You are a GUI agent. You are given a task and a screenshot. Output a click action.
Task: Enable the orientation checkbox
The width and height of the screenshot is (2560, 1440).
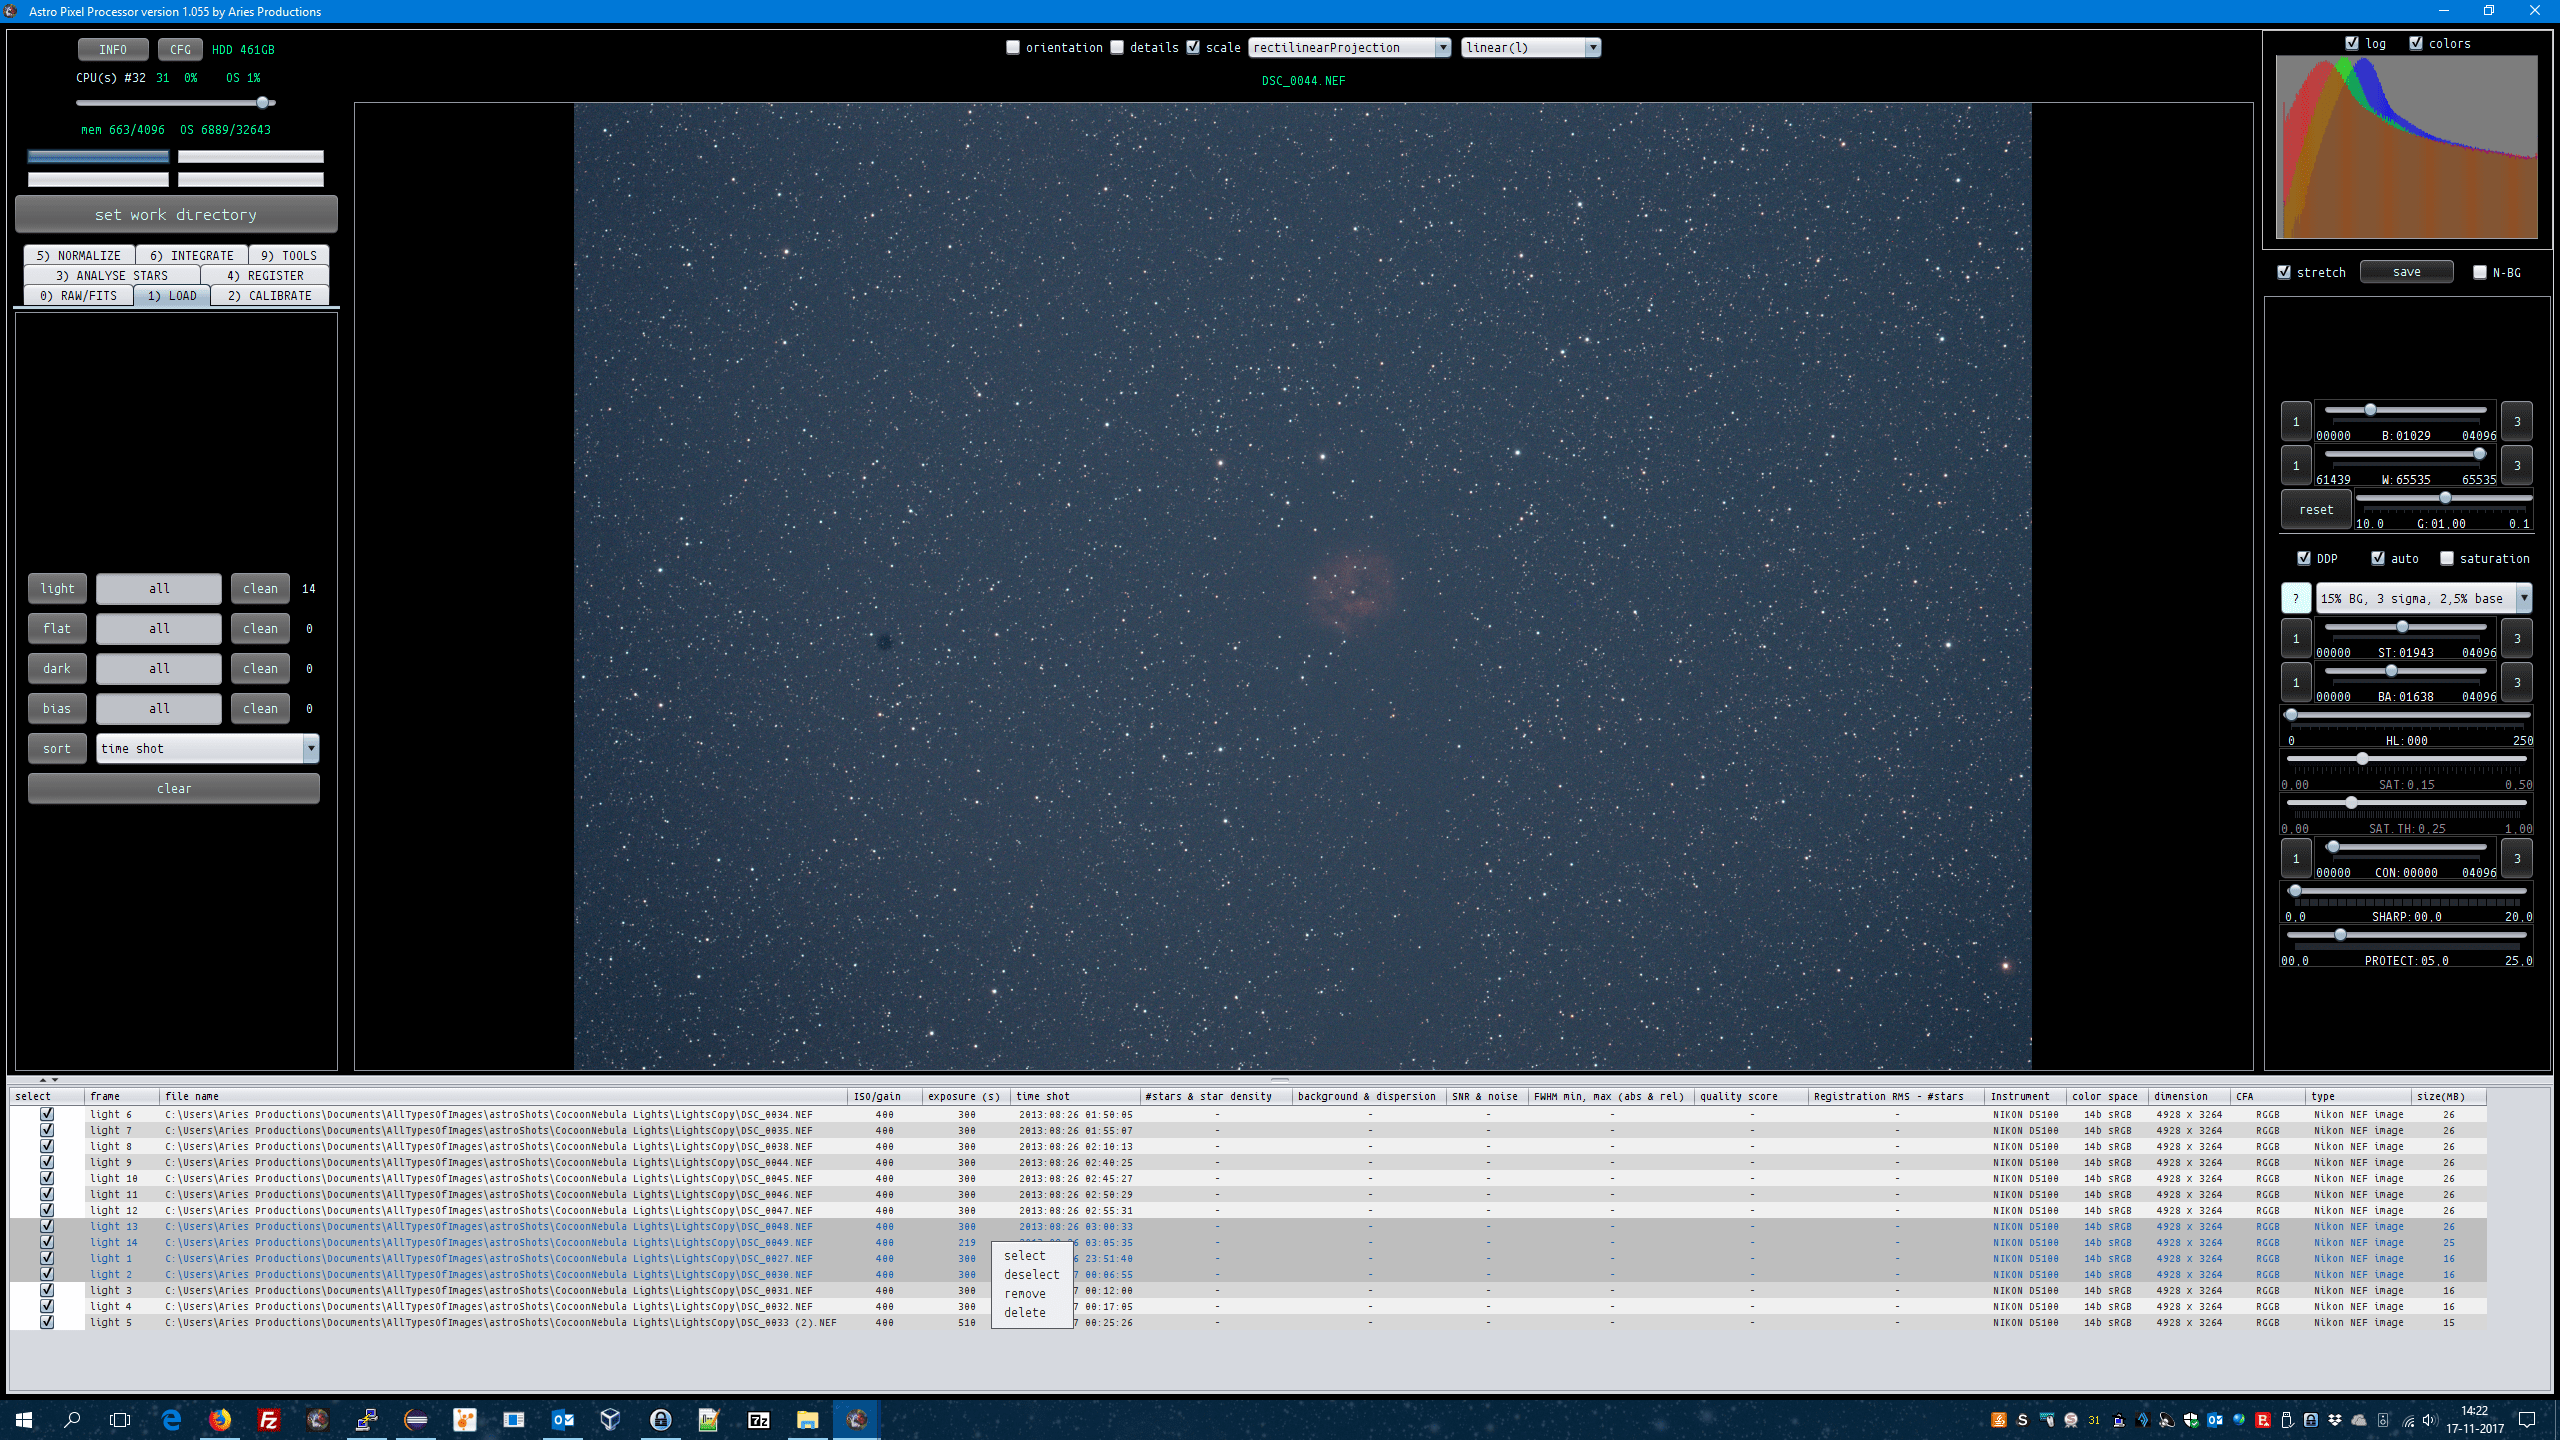tap(1013, 47)
